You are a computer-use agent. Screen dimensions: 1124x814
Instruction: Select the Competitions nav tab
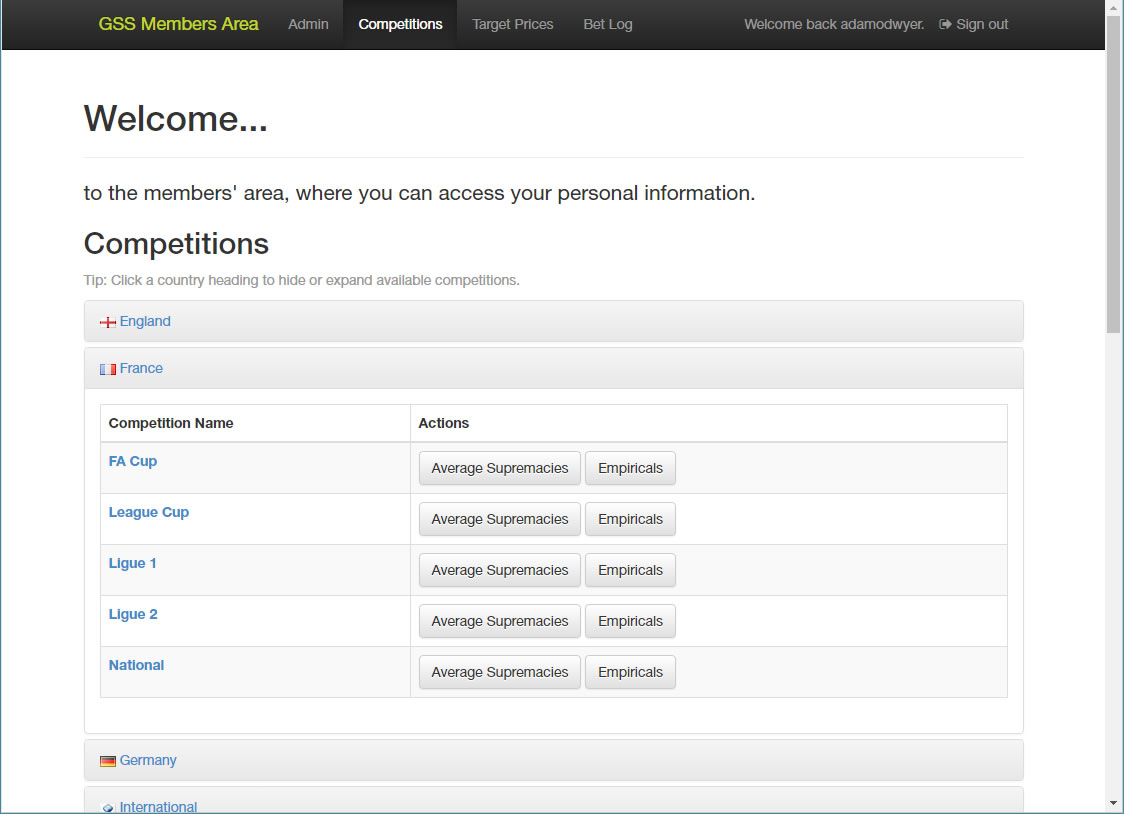400,24
